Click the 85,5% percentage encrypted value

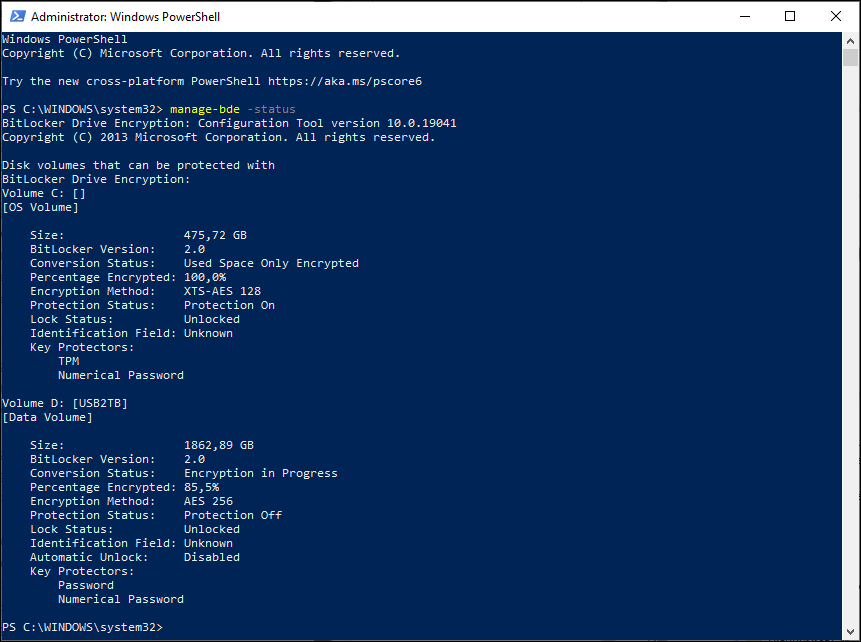[x=202, y=487]
